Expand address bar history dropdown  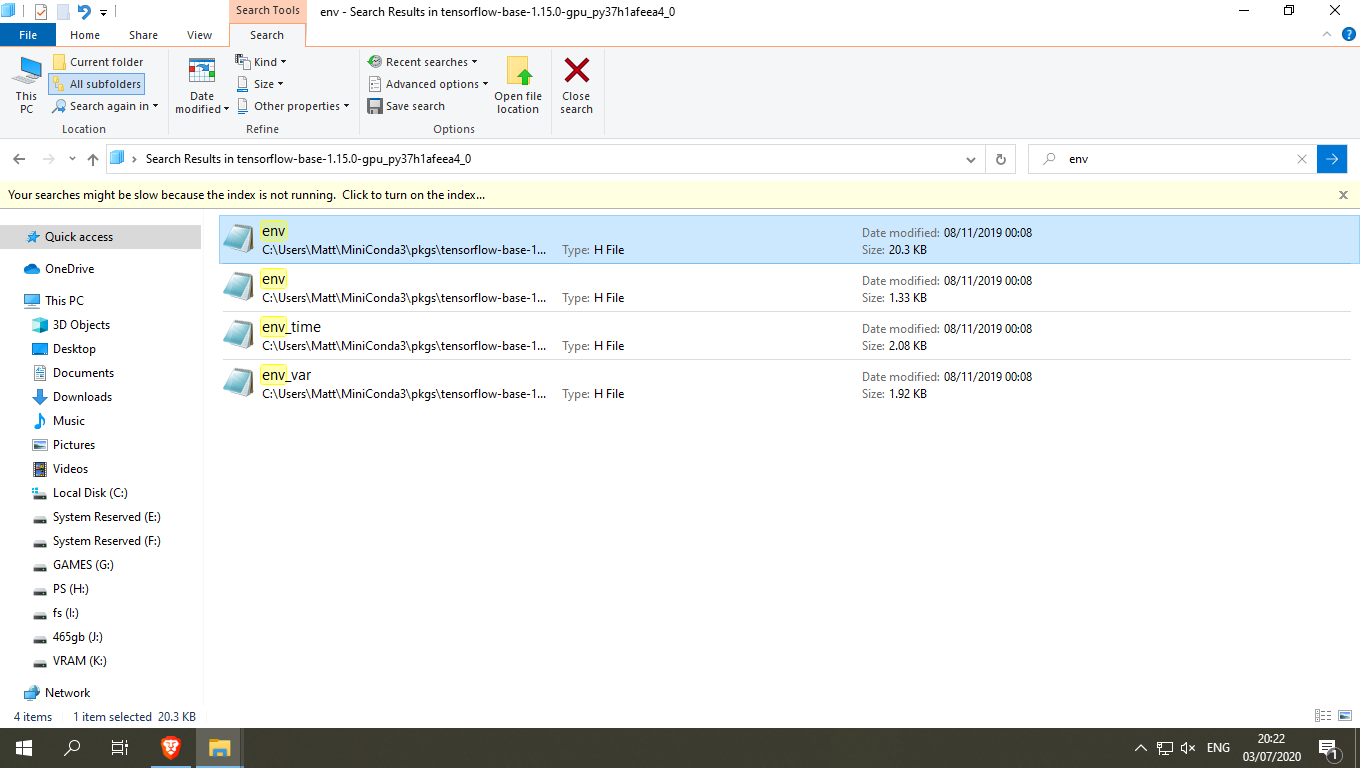[971, 159]
